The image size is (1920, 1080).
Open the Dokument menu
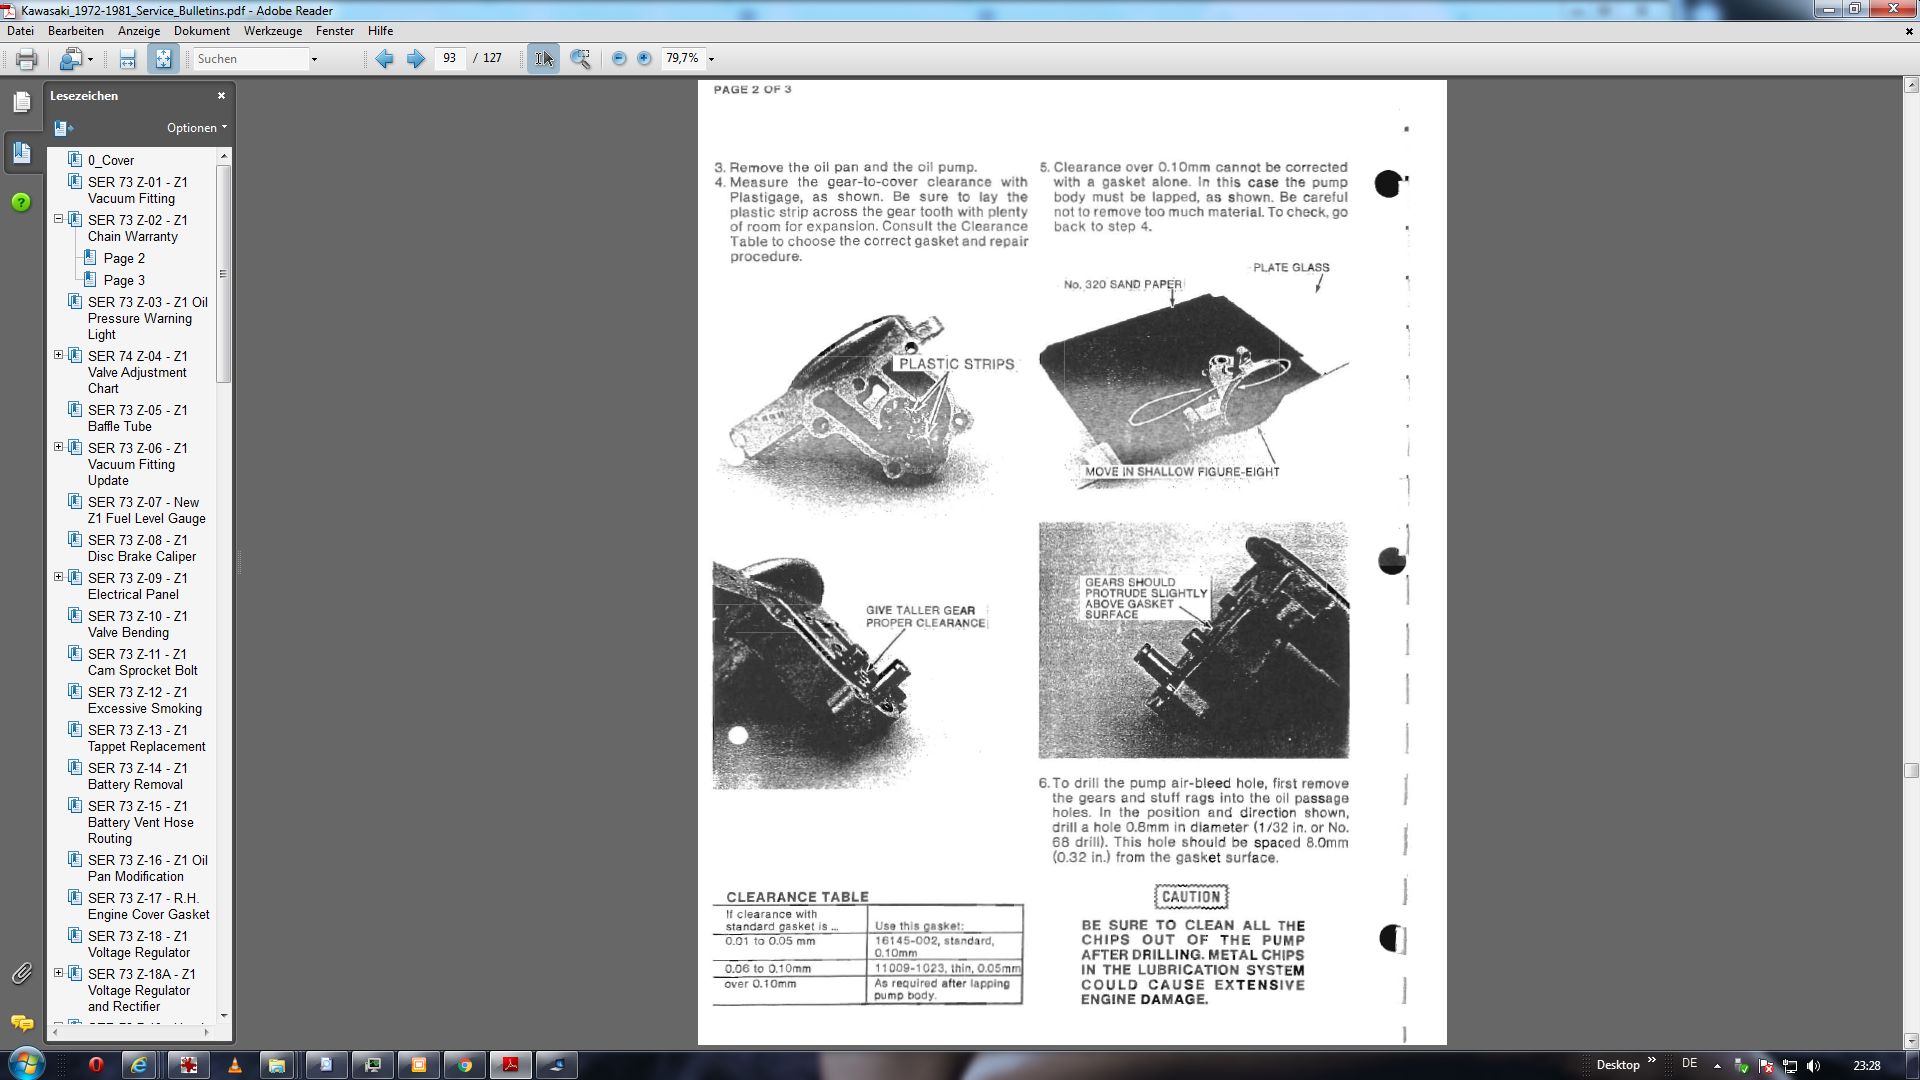[202, 31]
